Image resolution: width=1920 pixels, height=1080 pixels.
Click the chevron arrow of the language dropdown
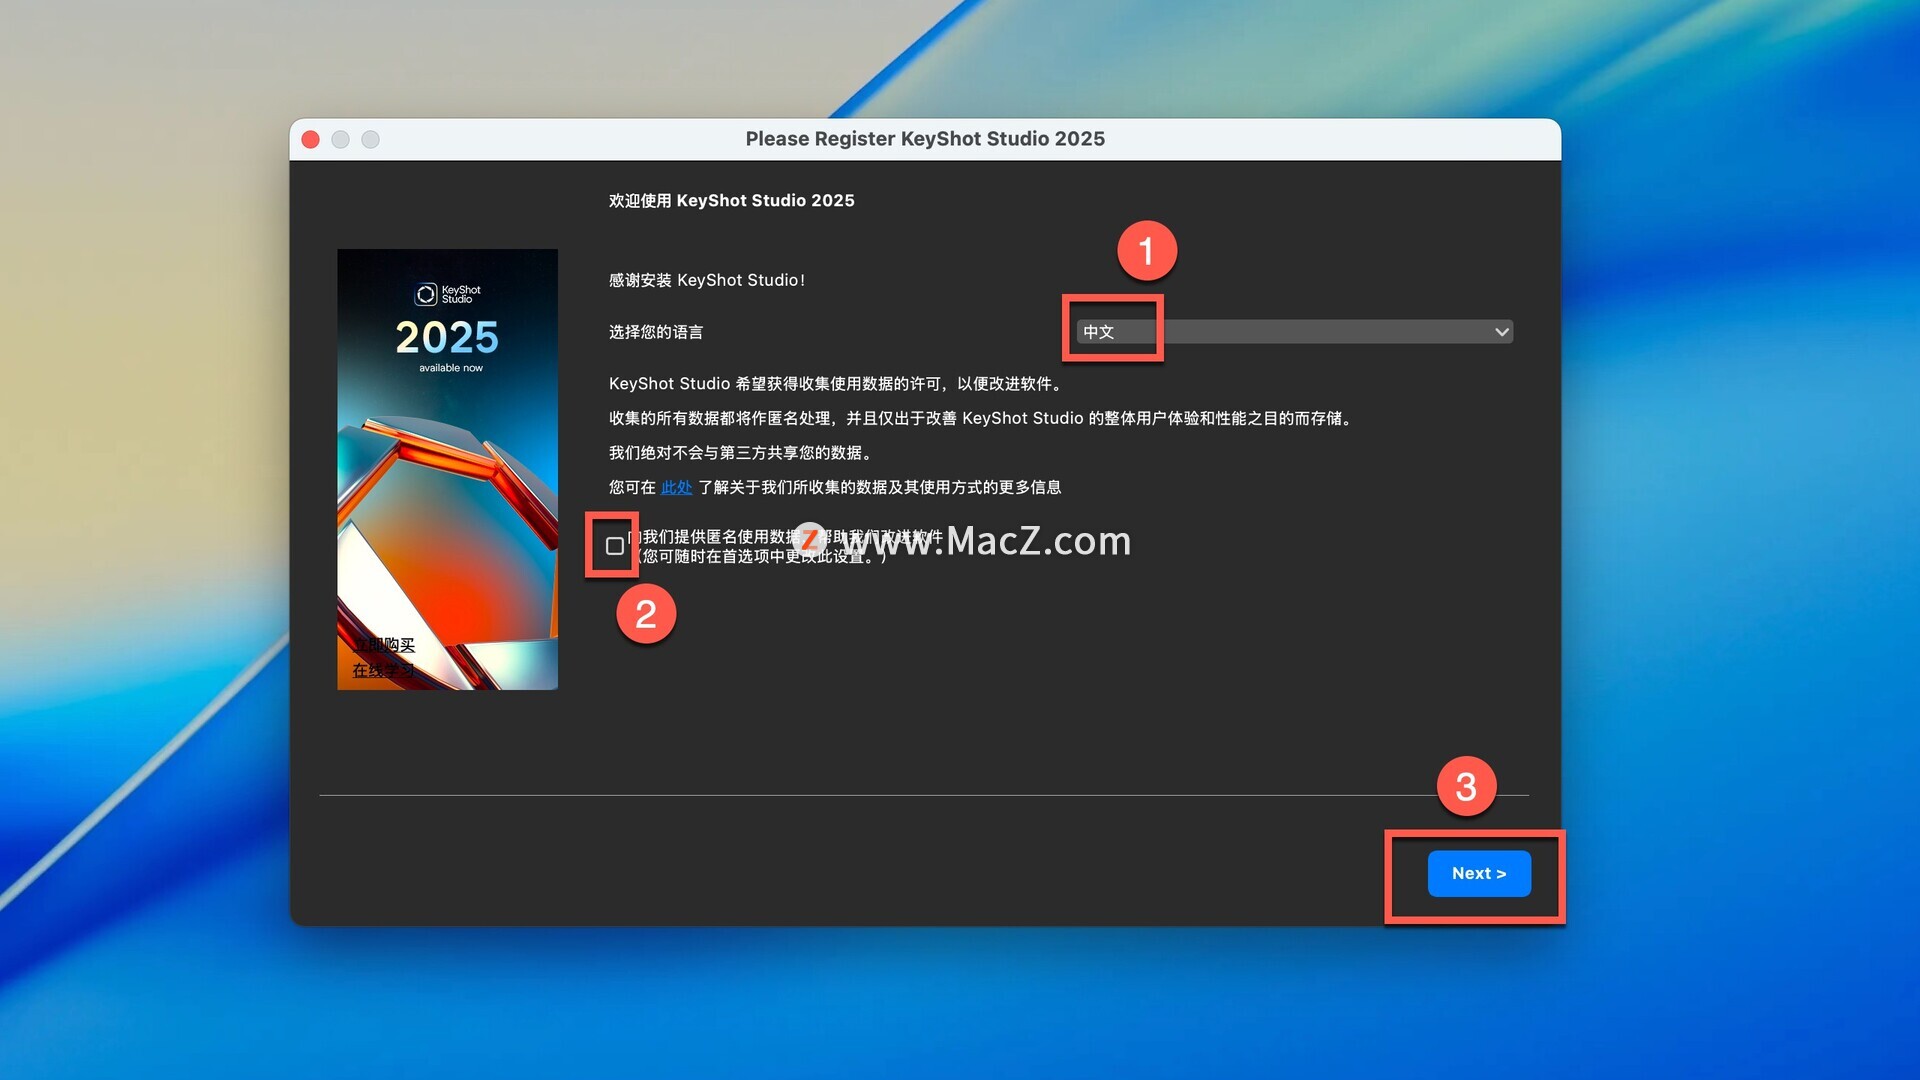(1501, 332)
